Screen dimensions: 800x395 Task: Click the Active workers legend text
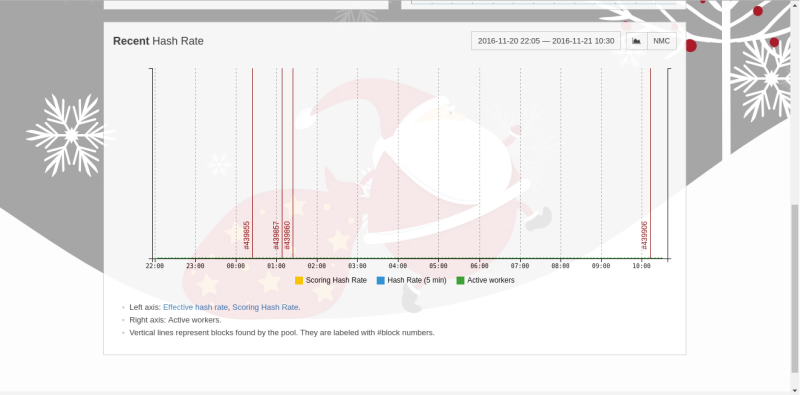(491, 280)
